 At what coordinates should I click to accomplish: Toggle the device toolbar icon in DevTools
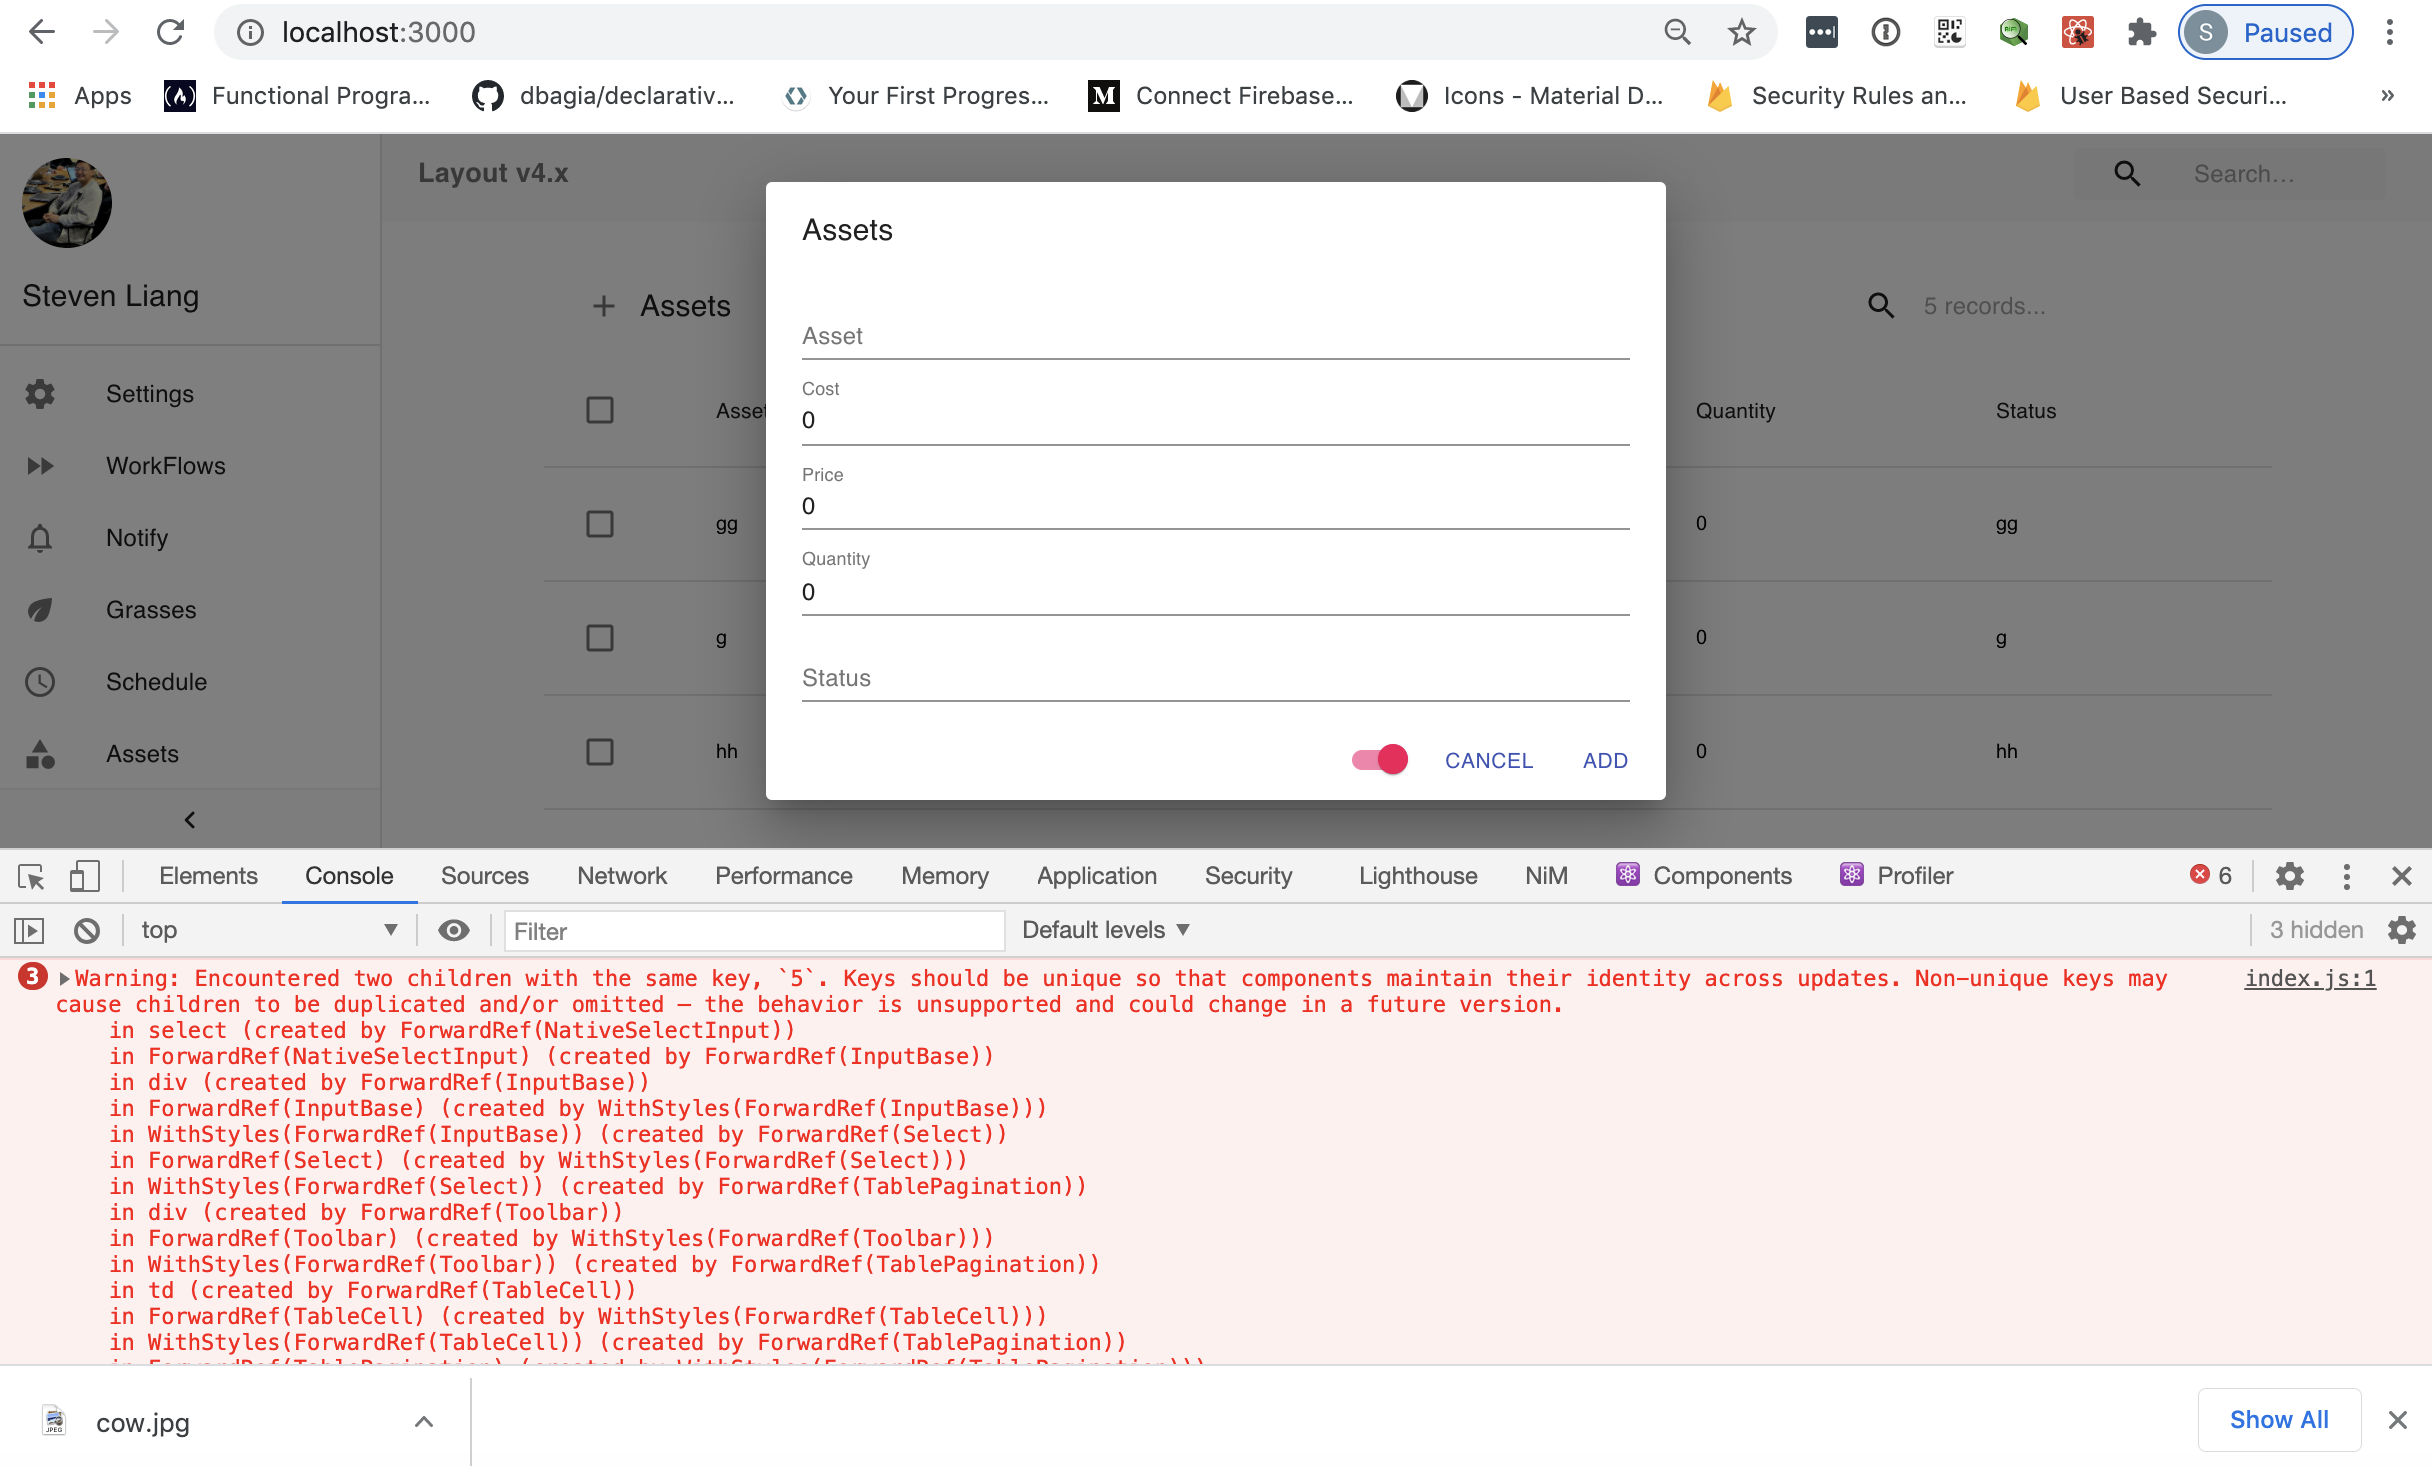pos(85,876)
